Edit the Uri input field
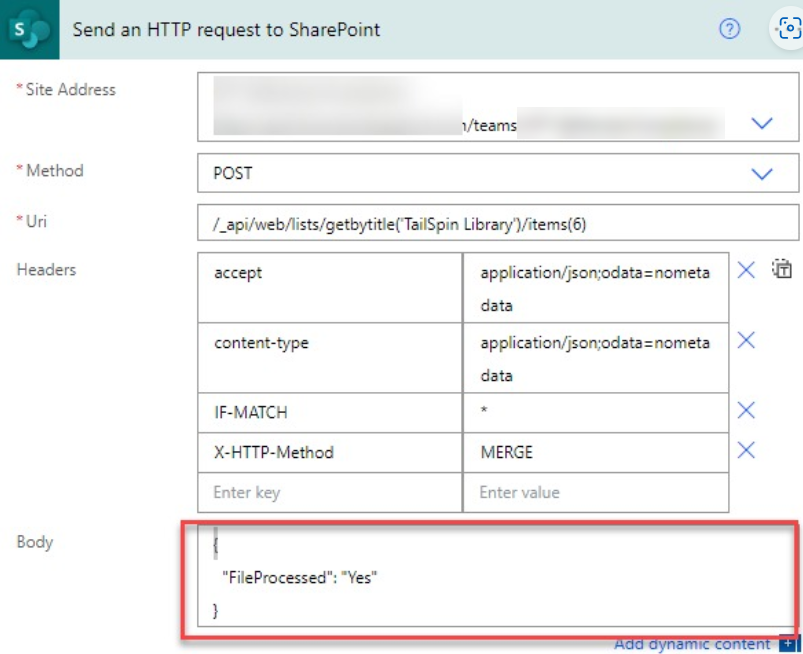This screenshot has height=654, width=803. point(450,221)
